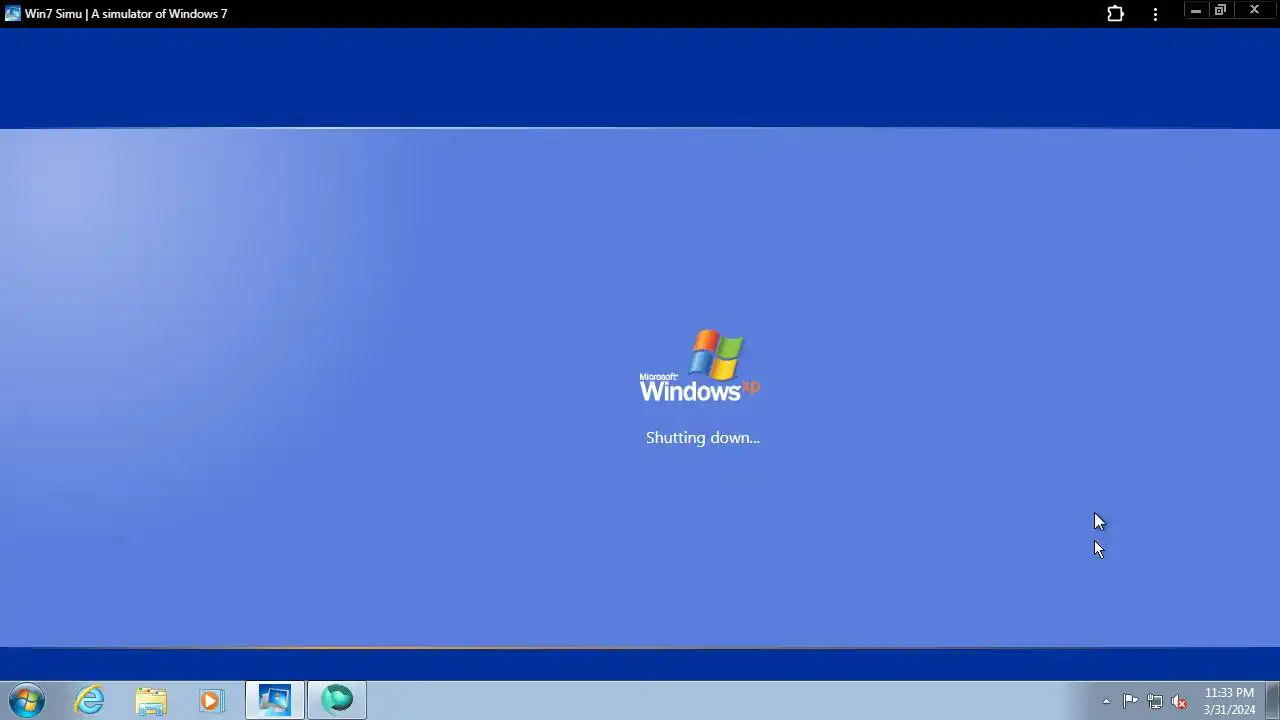This screenshot has width=1280, height=720.
Task: Select the active monitor app in taskbar
Action: (x=275, y=700)
